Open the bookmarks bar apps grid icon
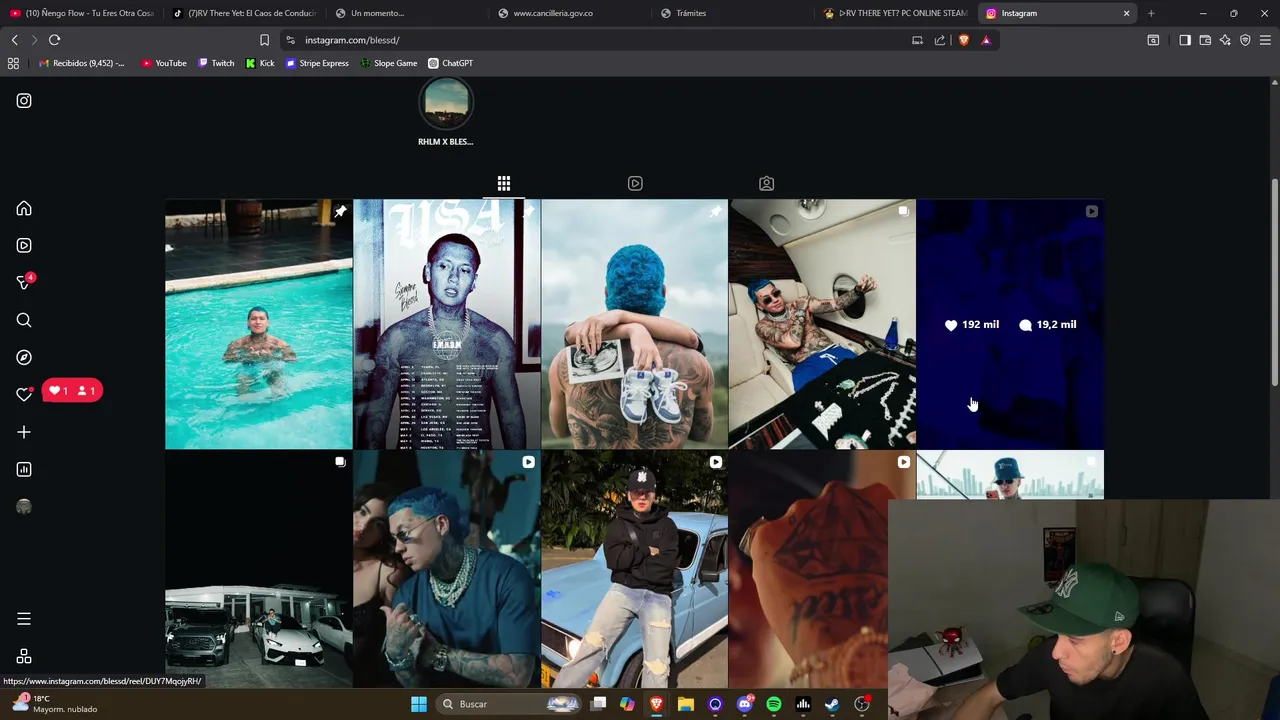Image resolution: width=1280 pixels, height=720 pixels. pyautogui.click(x=13, y=63)
